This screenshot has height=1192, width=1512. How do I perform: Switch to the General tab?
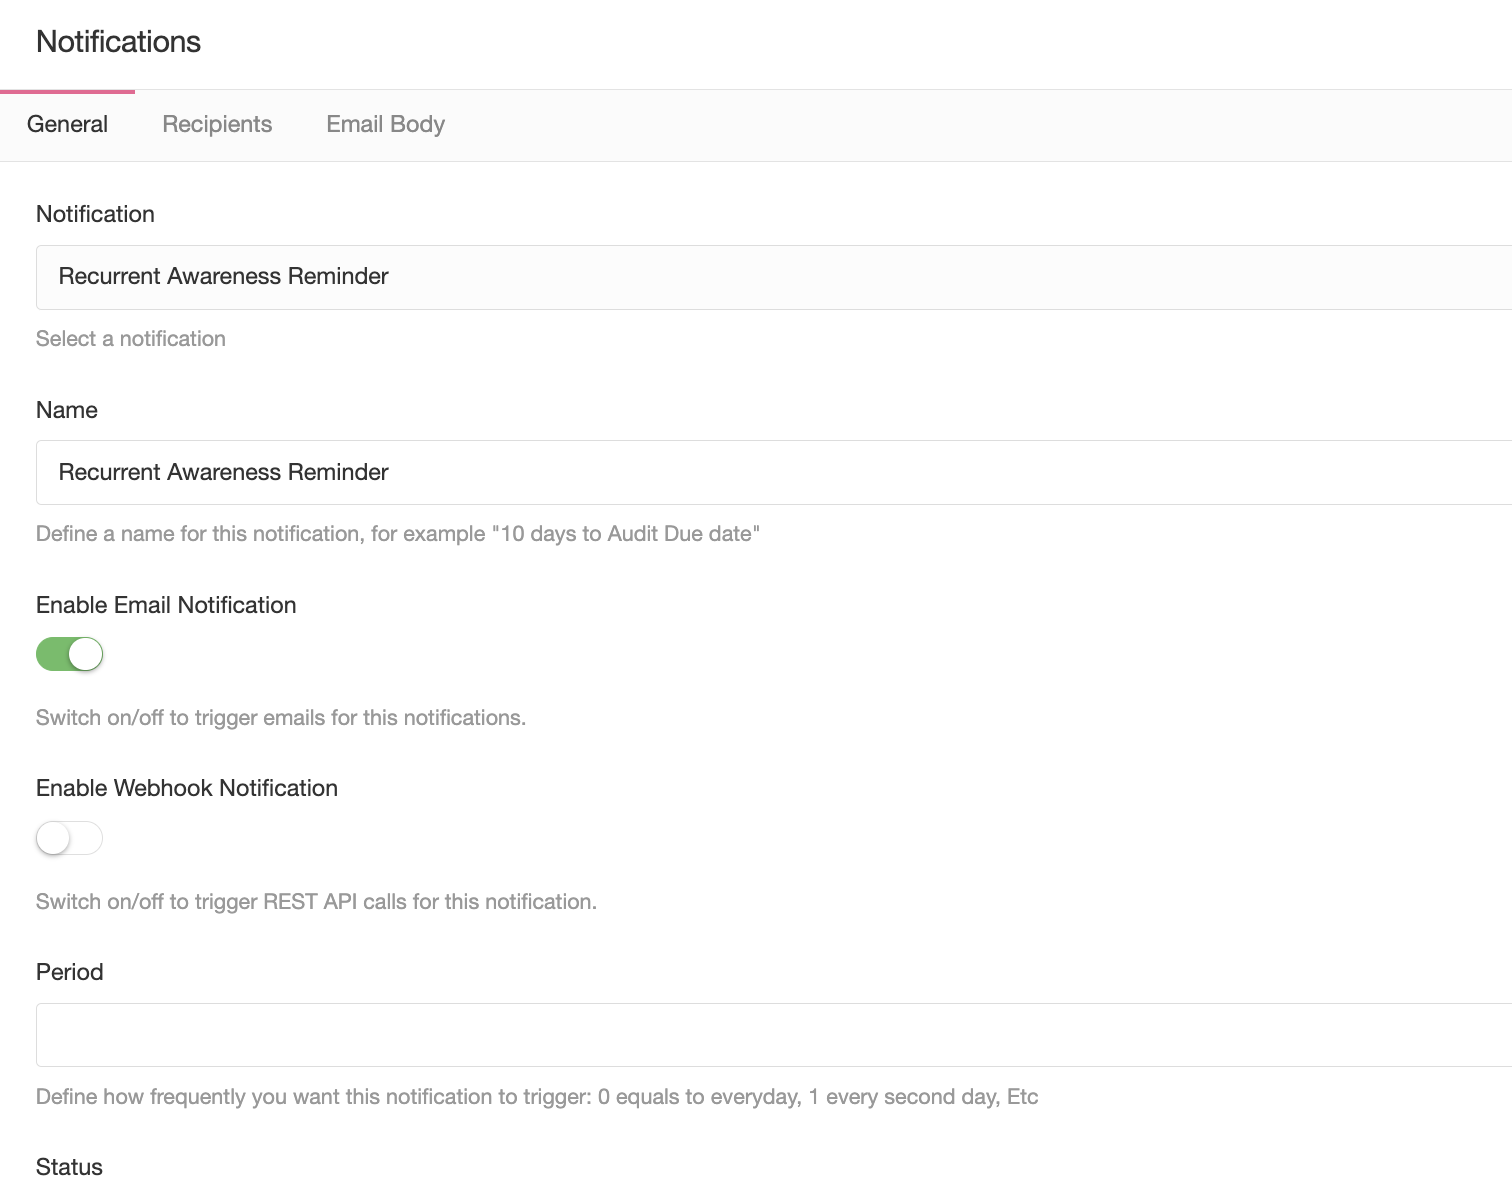(x=67, y=125)
